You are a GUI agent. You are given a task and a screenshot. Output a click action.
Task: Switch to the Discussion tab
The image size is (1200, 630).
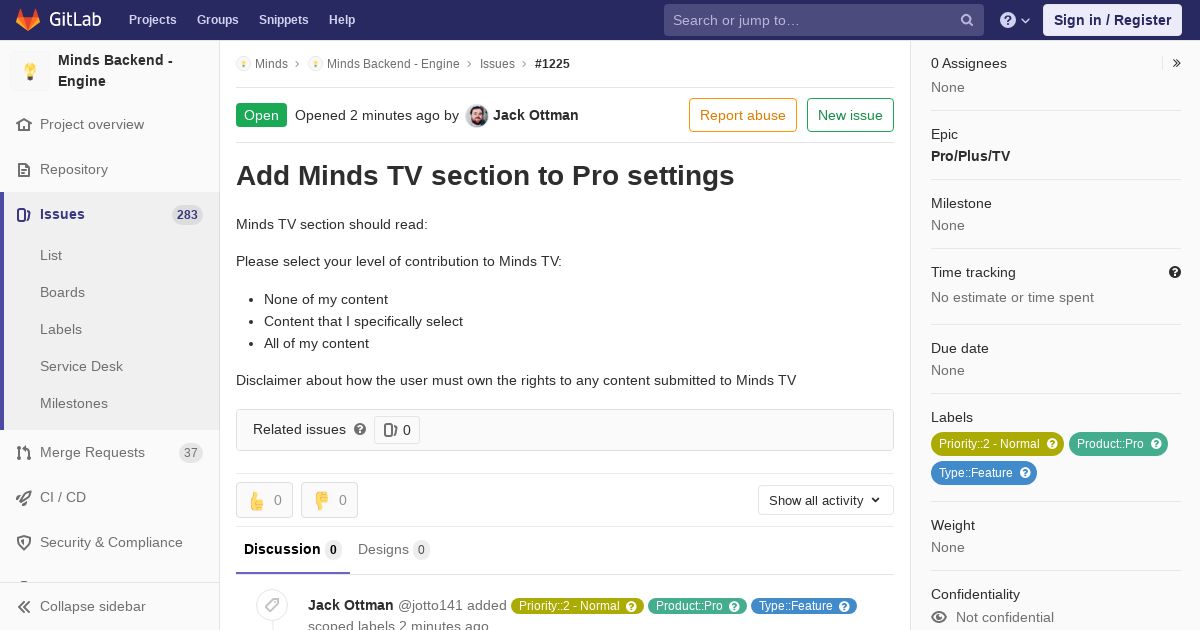point(293,550)
